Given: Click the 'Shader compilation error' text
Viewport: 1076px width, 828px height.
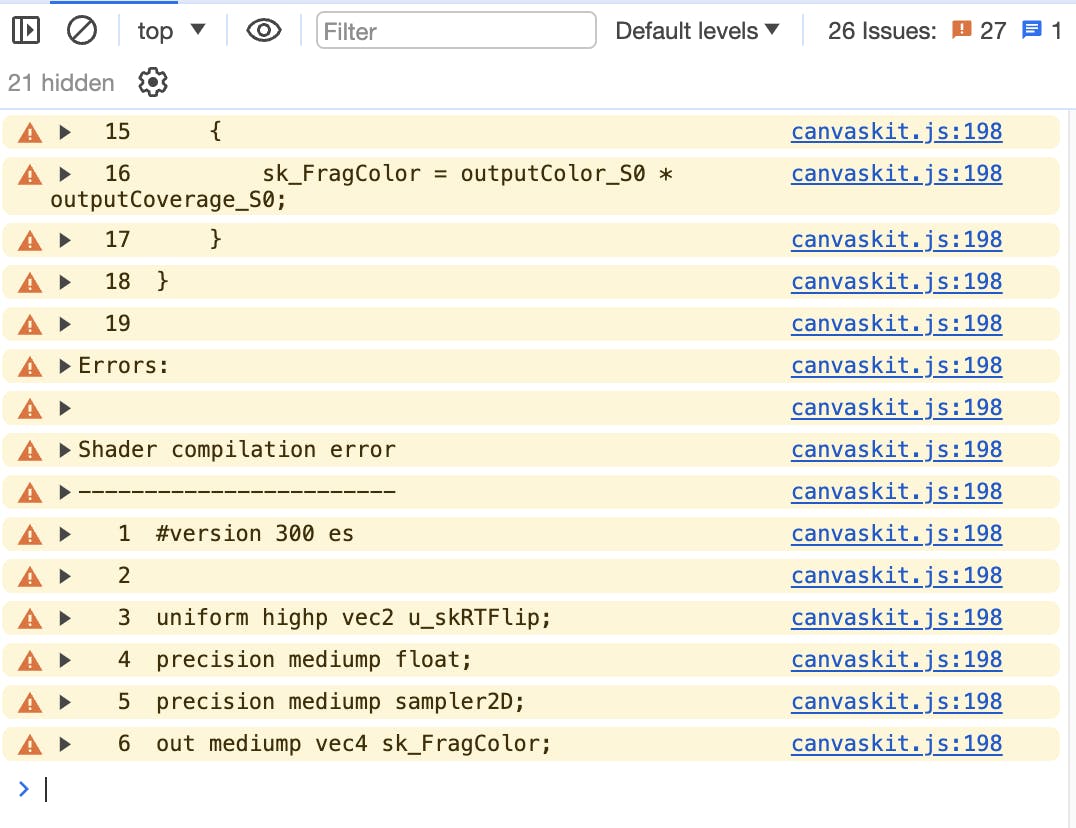Looking at the screenshot, I should [x=237, y=450].
